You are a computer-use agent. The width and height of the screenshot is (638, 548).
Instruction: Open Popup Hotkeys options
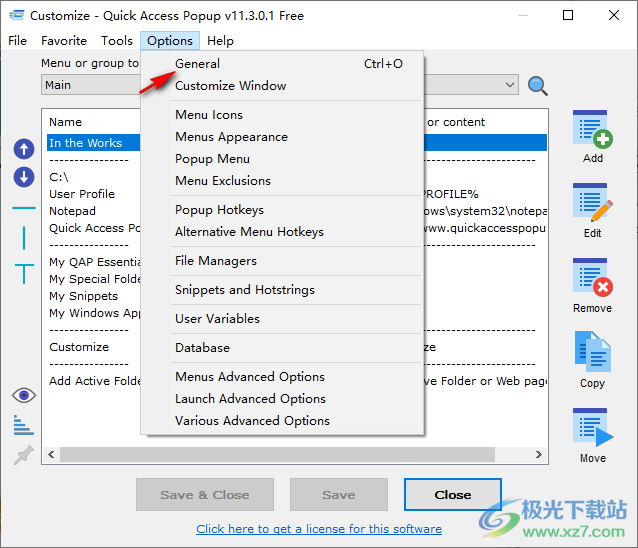tap(282, 210)
